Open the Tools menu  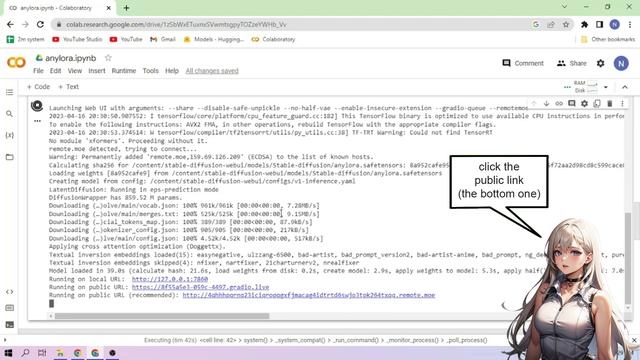tap(151, 71)
